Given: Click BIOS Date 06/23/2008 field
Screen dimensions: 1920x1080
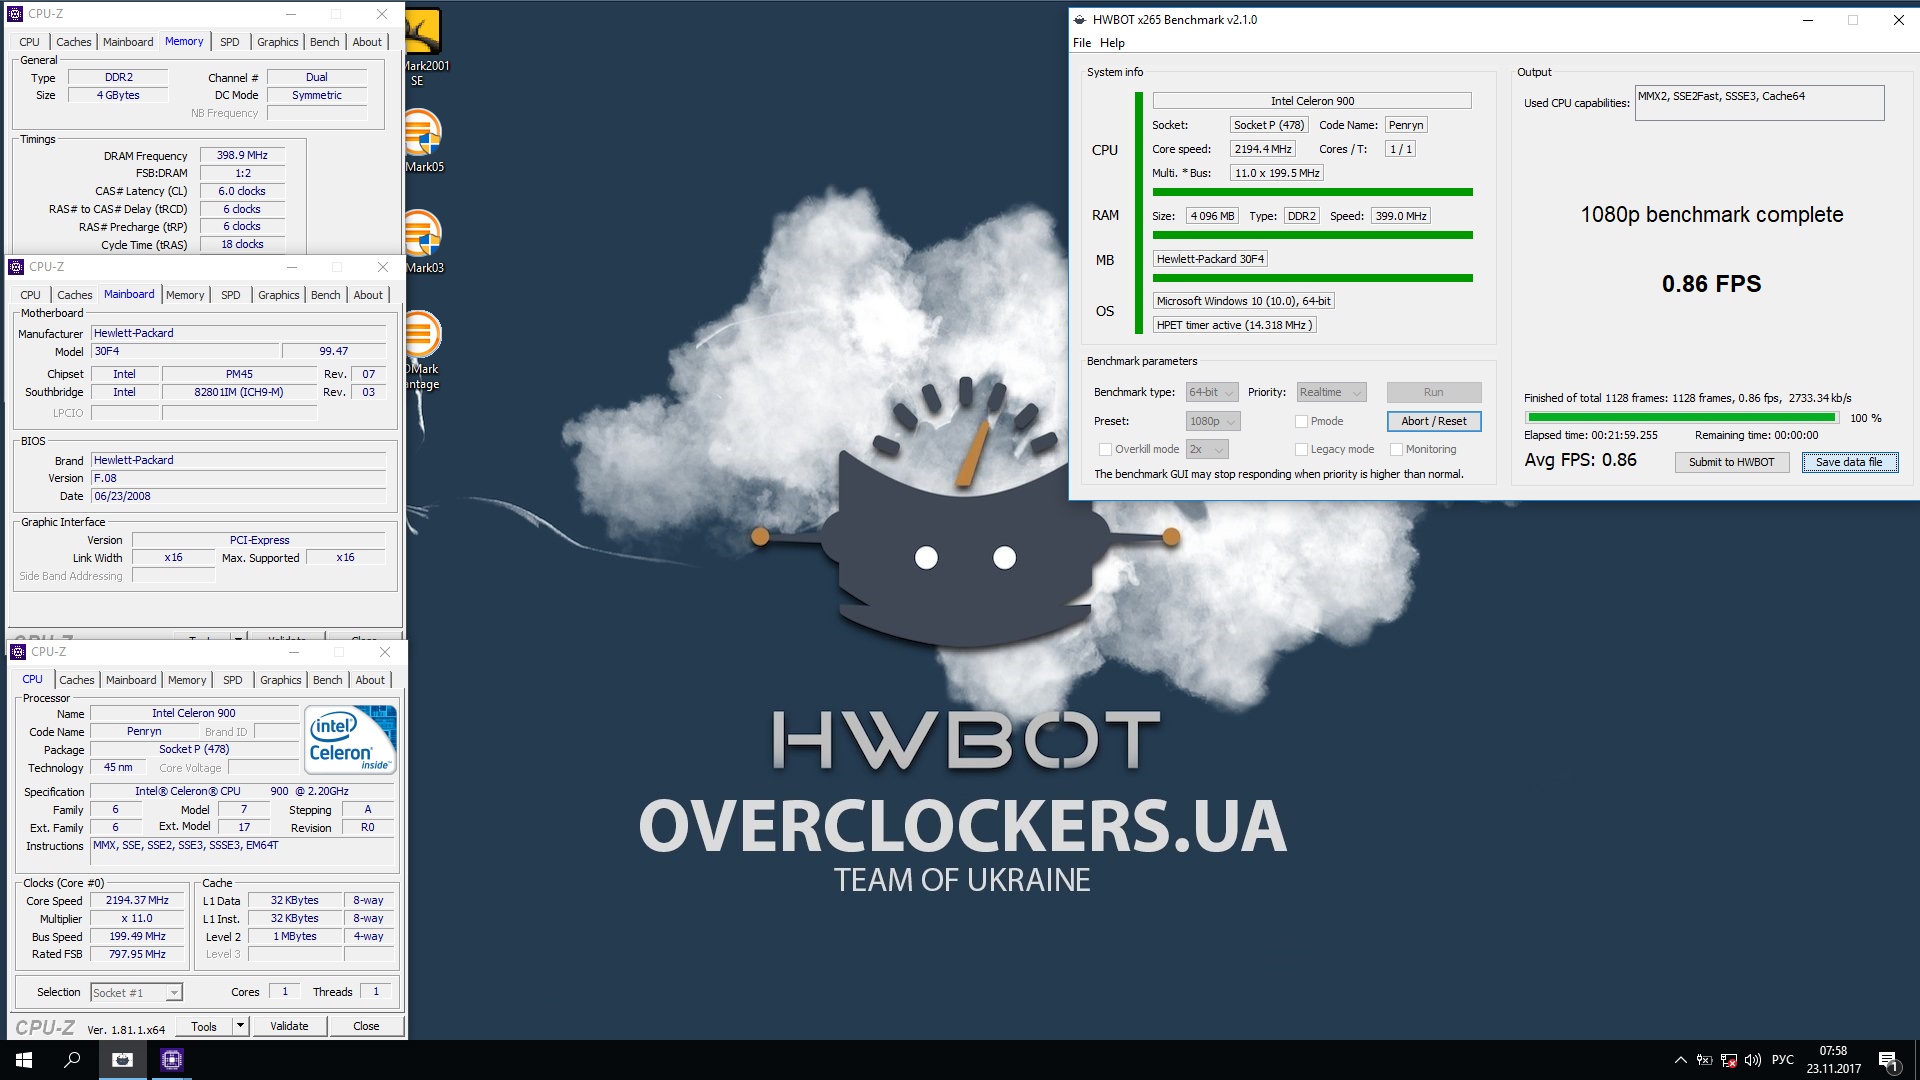Looking at the screenshot, I should 239,496.
